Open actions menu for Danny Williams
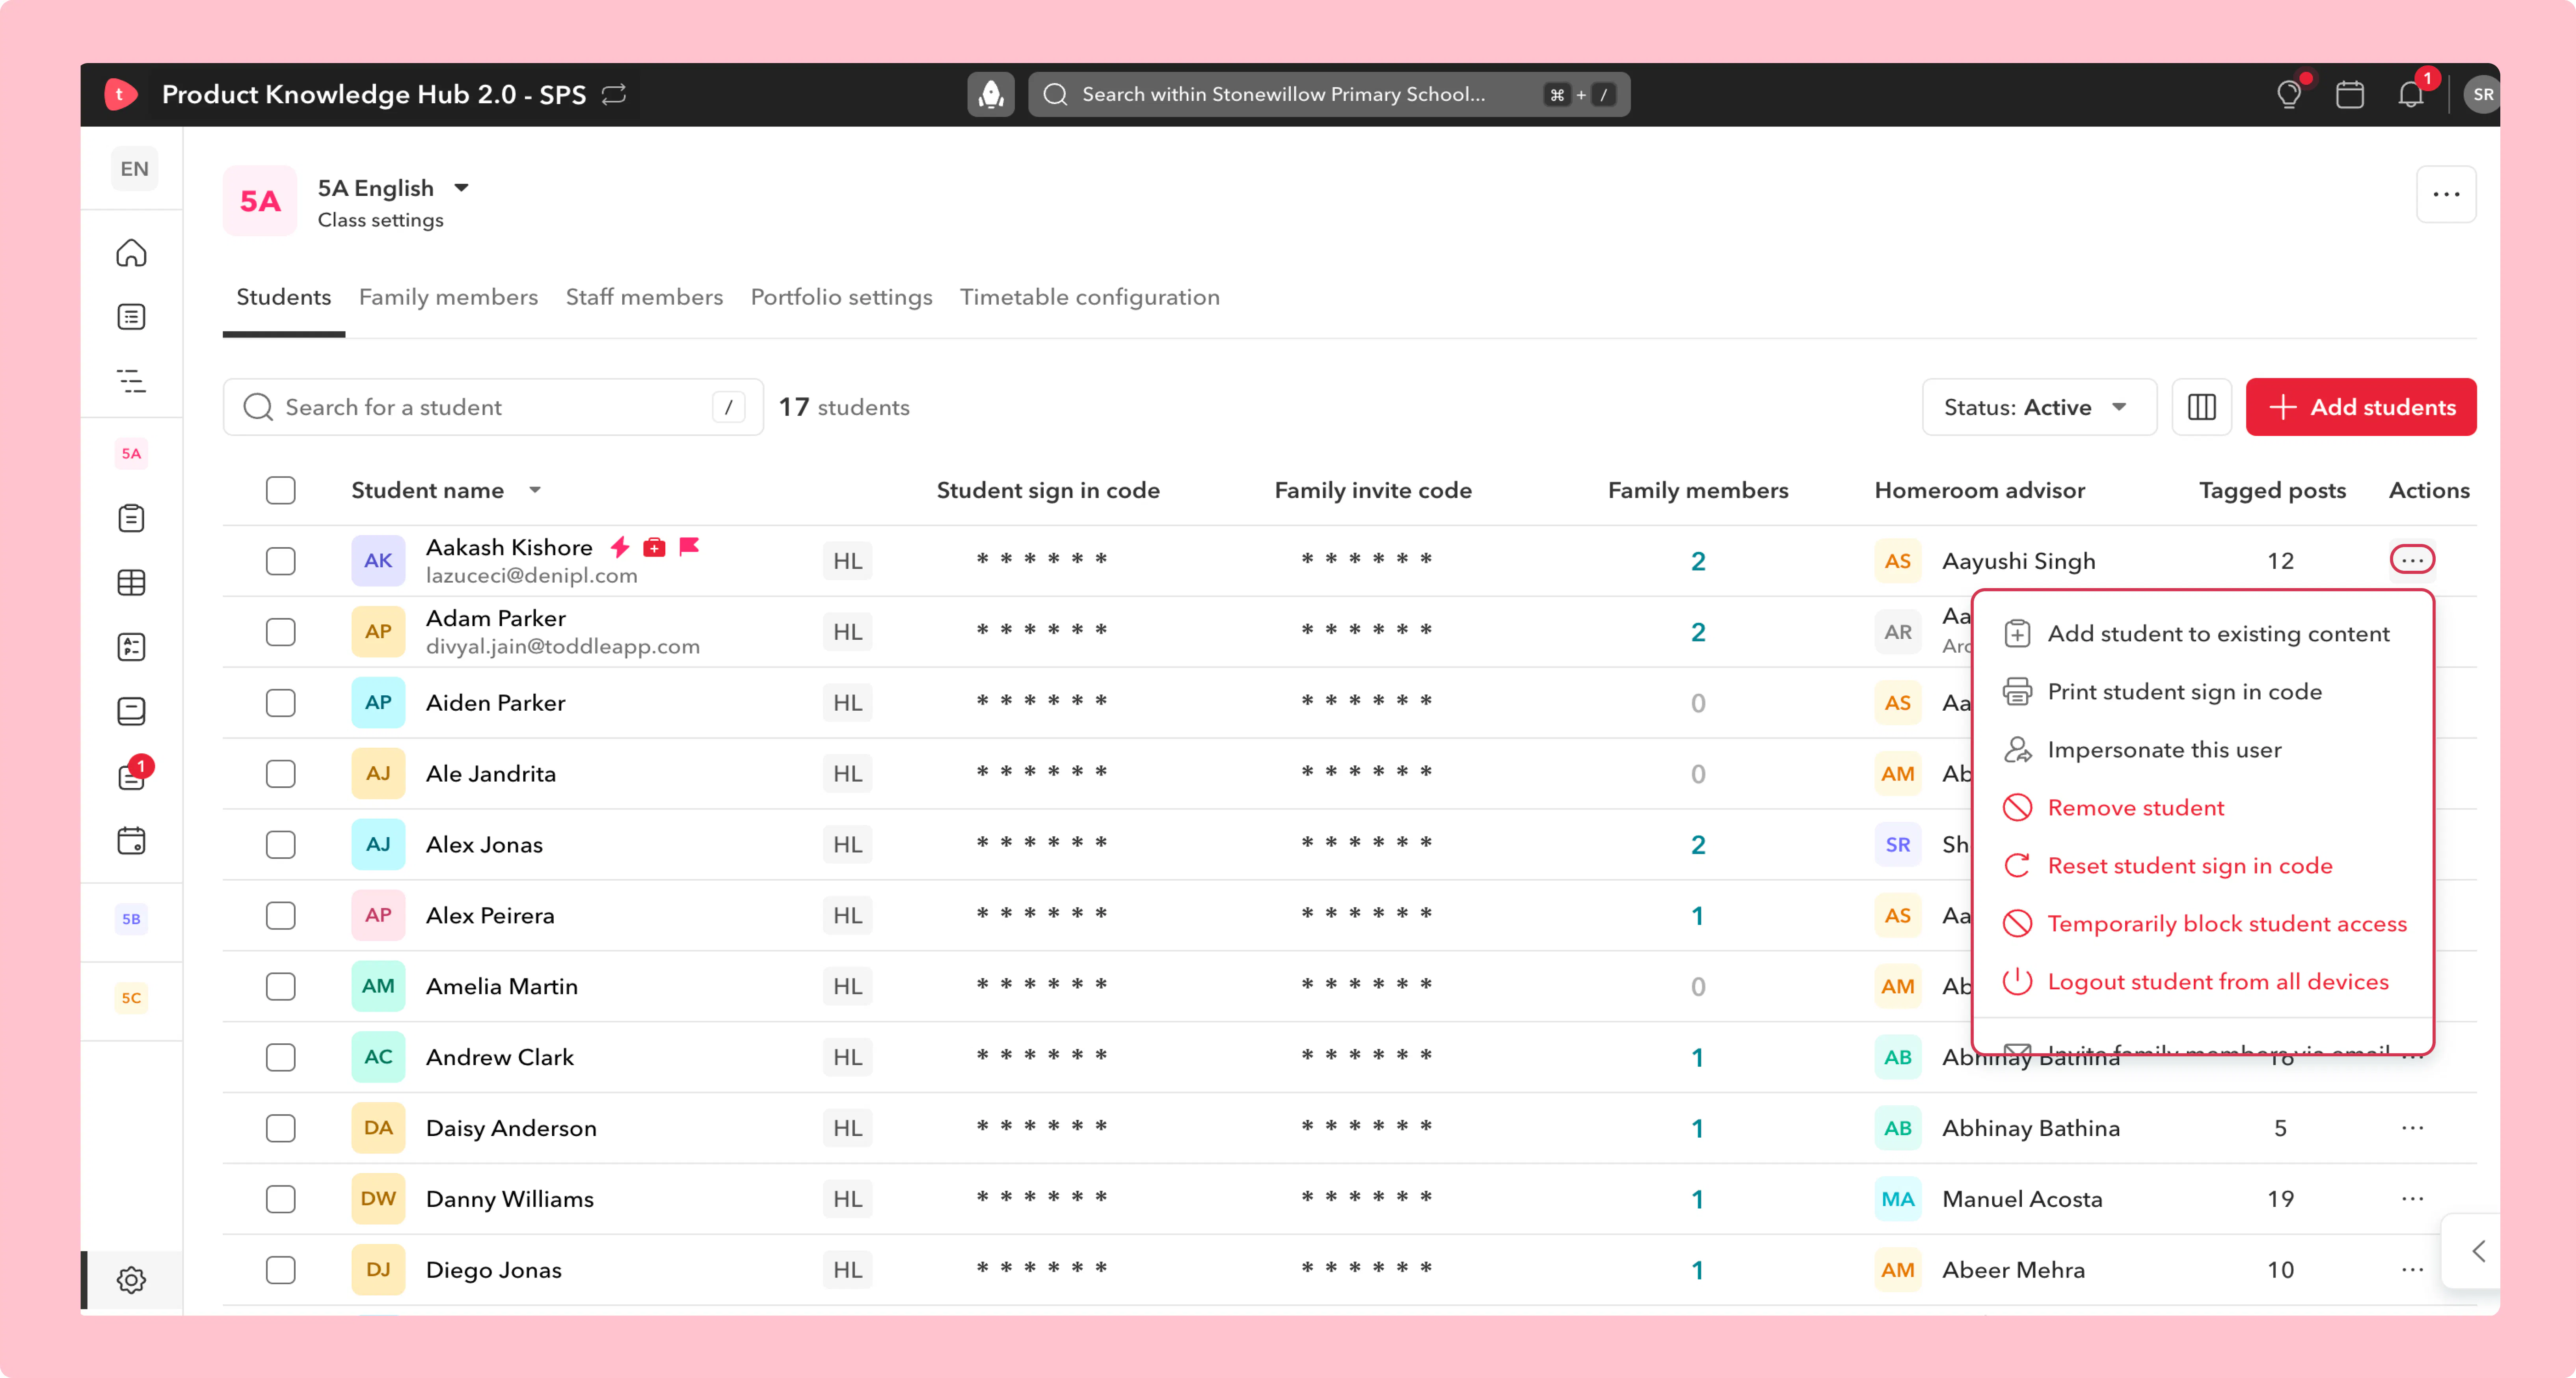This screenshot has height=1378, width=2576. [2412, 1199]
